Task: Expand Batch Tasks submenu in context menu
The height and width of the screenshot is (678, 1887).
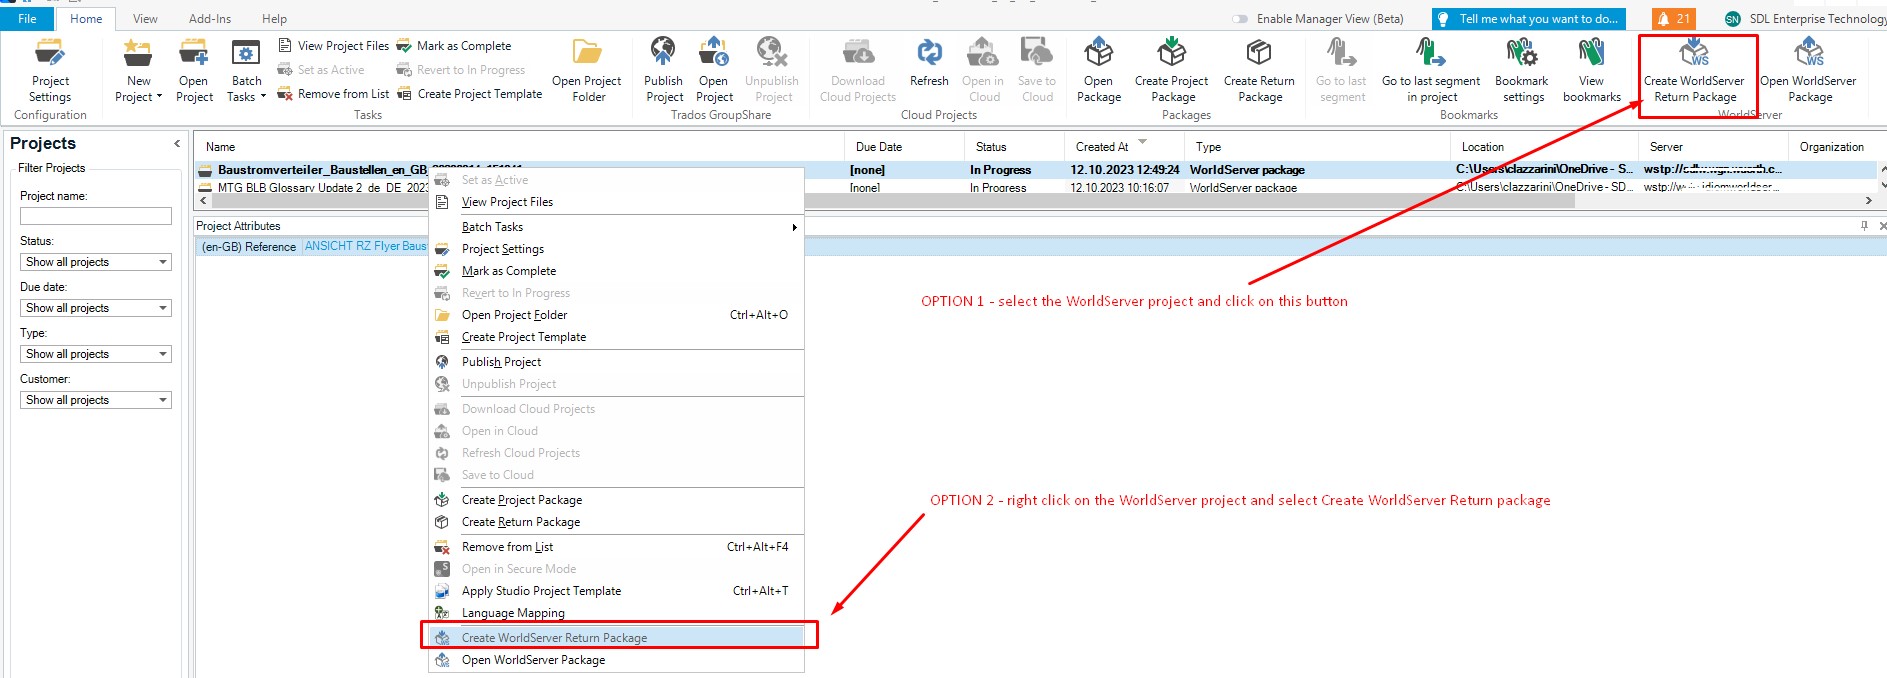Action: click(x=794, y=227)
